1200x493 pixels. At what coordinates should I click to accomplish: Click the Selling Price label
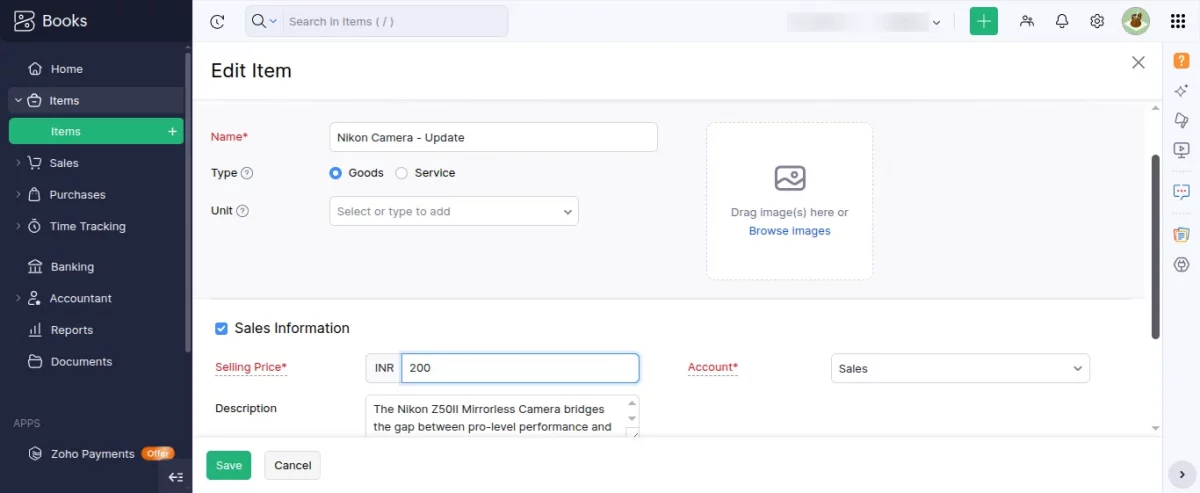click(x=251, y=367)
